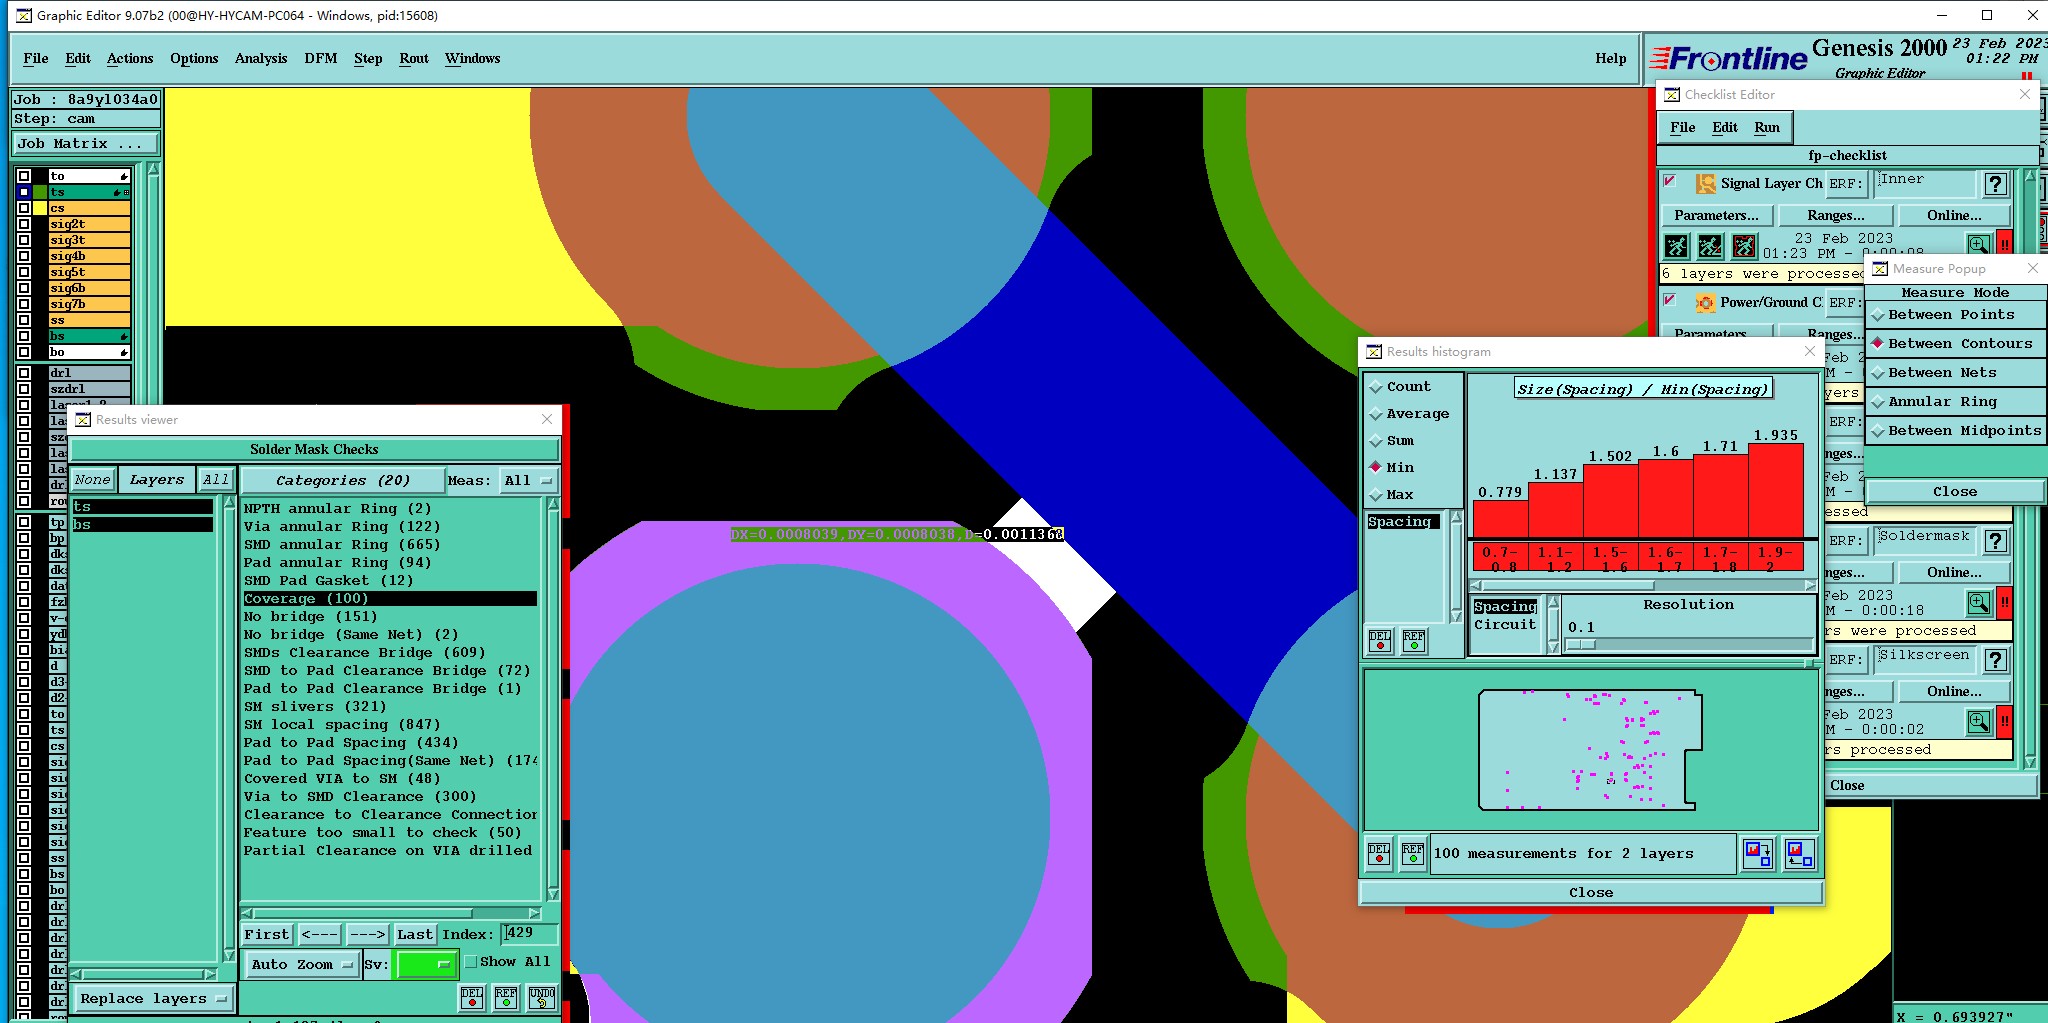Click DEL icon in Results viewer

point(472,997)
